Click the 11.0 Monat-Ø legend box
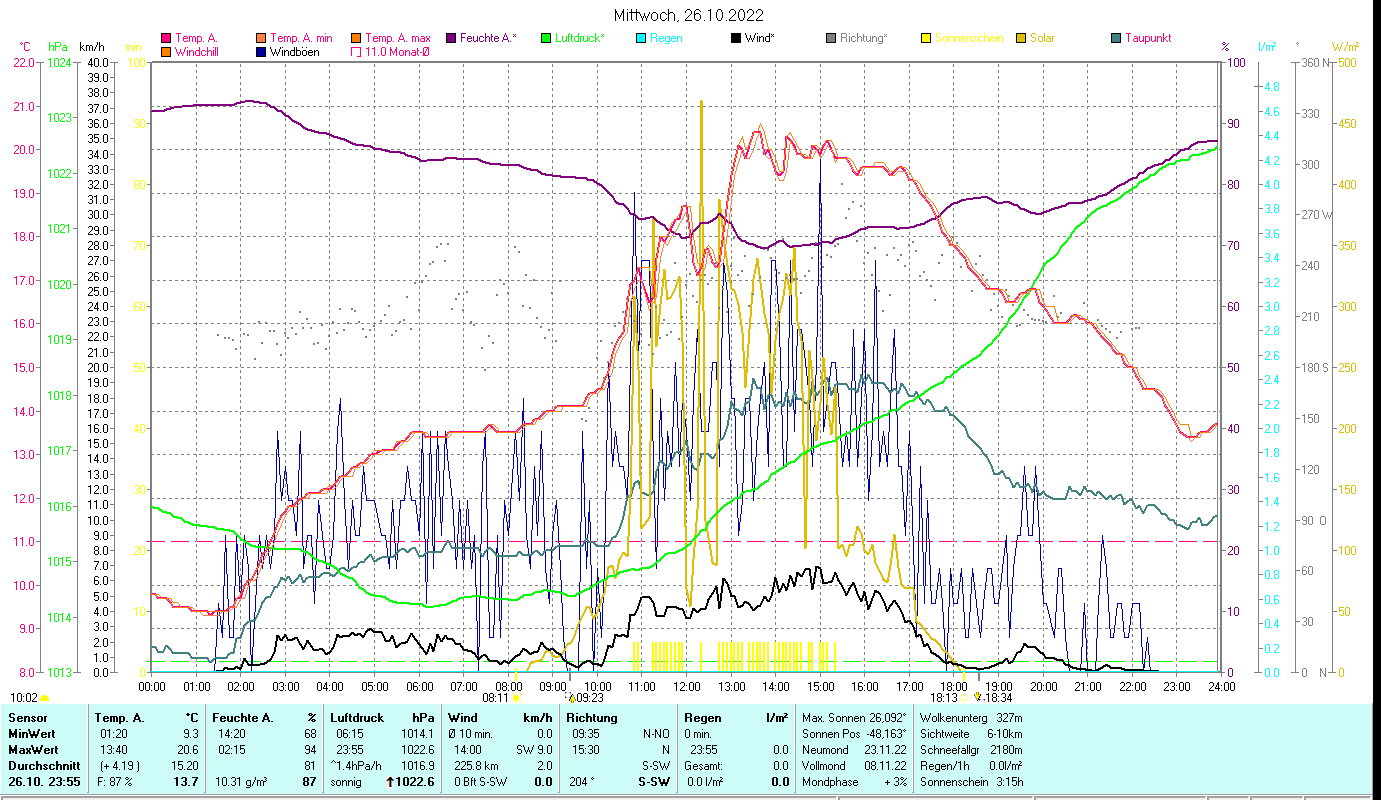Image resolution: width=1381 pixels, height=800 pixels. (355, 52)
